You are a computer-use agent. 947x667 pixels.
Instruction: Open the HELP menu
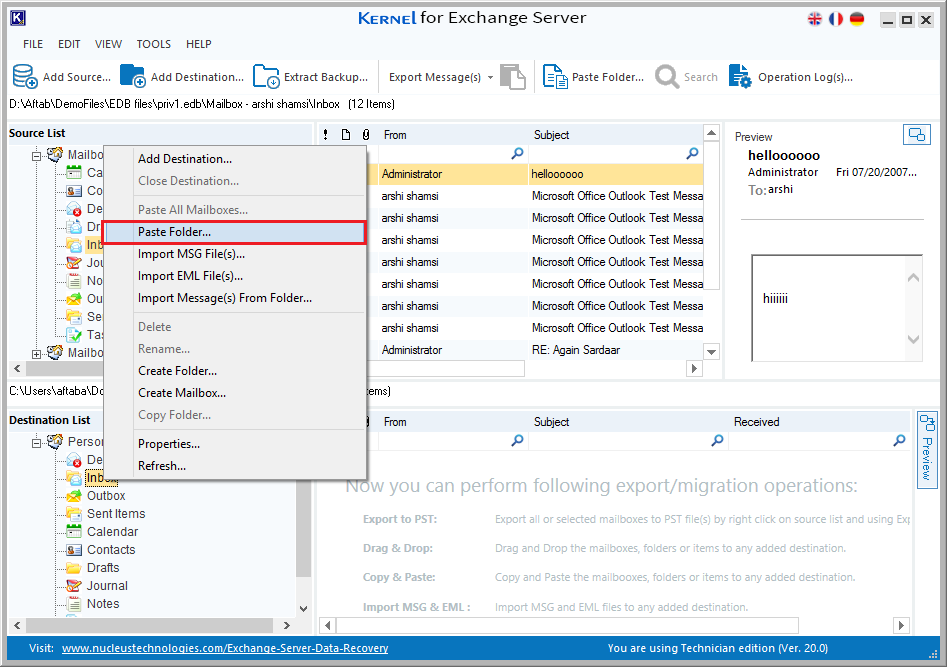point(199,44)
